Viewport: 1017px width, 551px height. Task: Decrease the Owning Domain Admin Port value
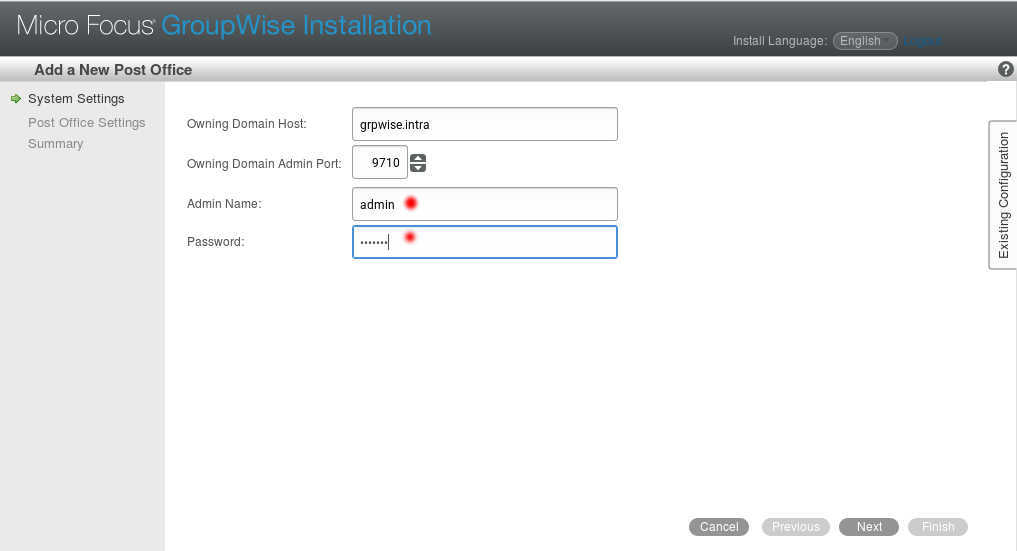[418, 167]
